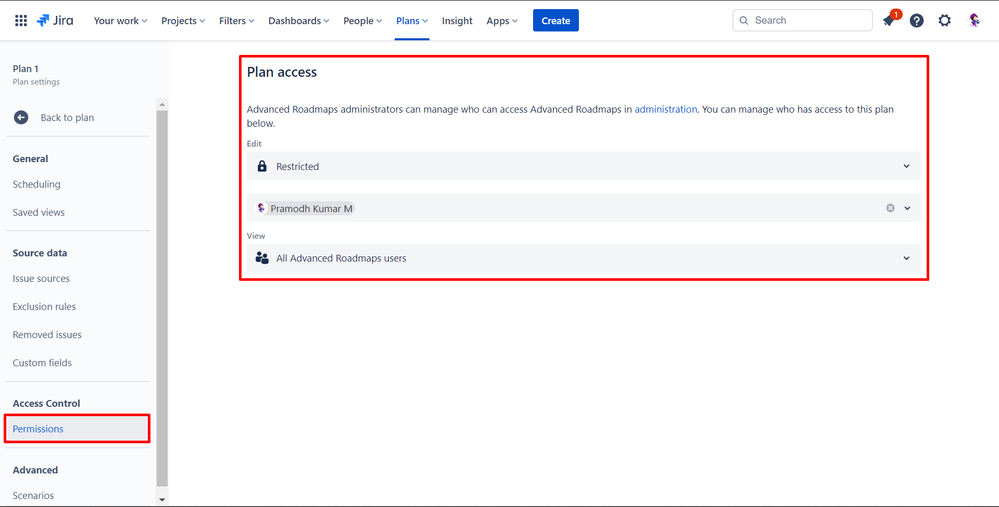Open the People menu
This screenshot has height=507, width=999.
[363, 20]
